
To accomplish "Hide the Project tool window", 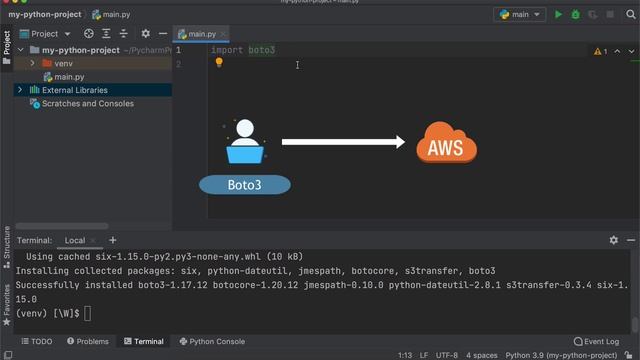I will click(x=163, y=34).
